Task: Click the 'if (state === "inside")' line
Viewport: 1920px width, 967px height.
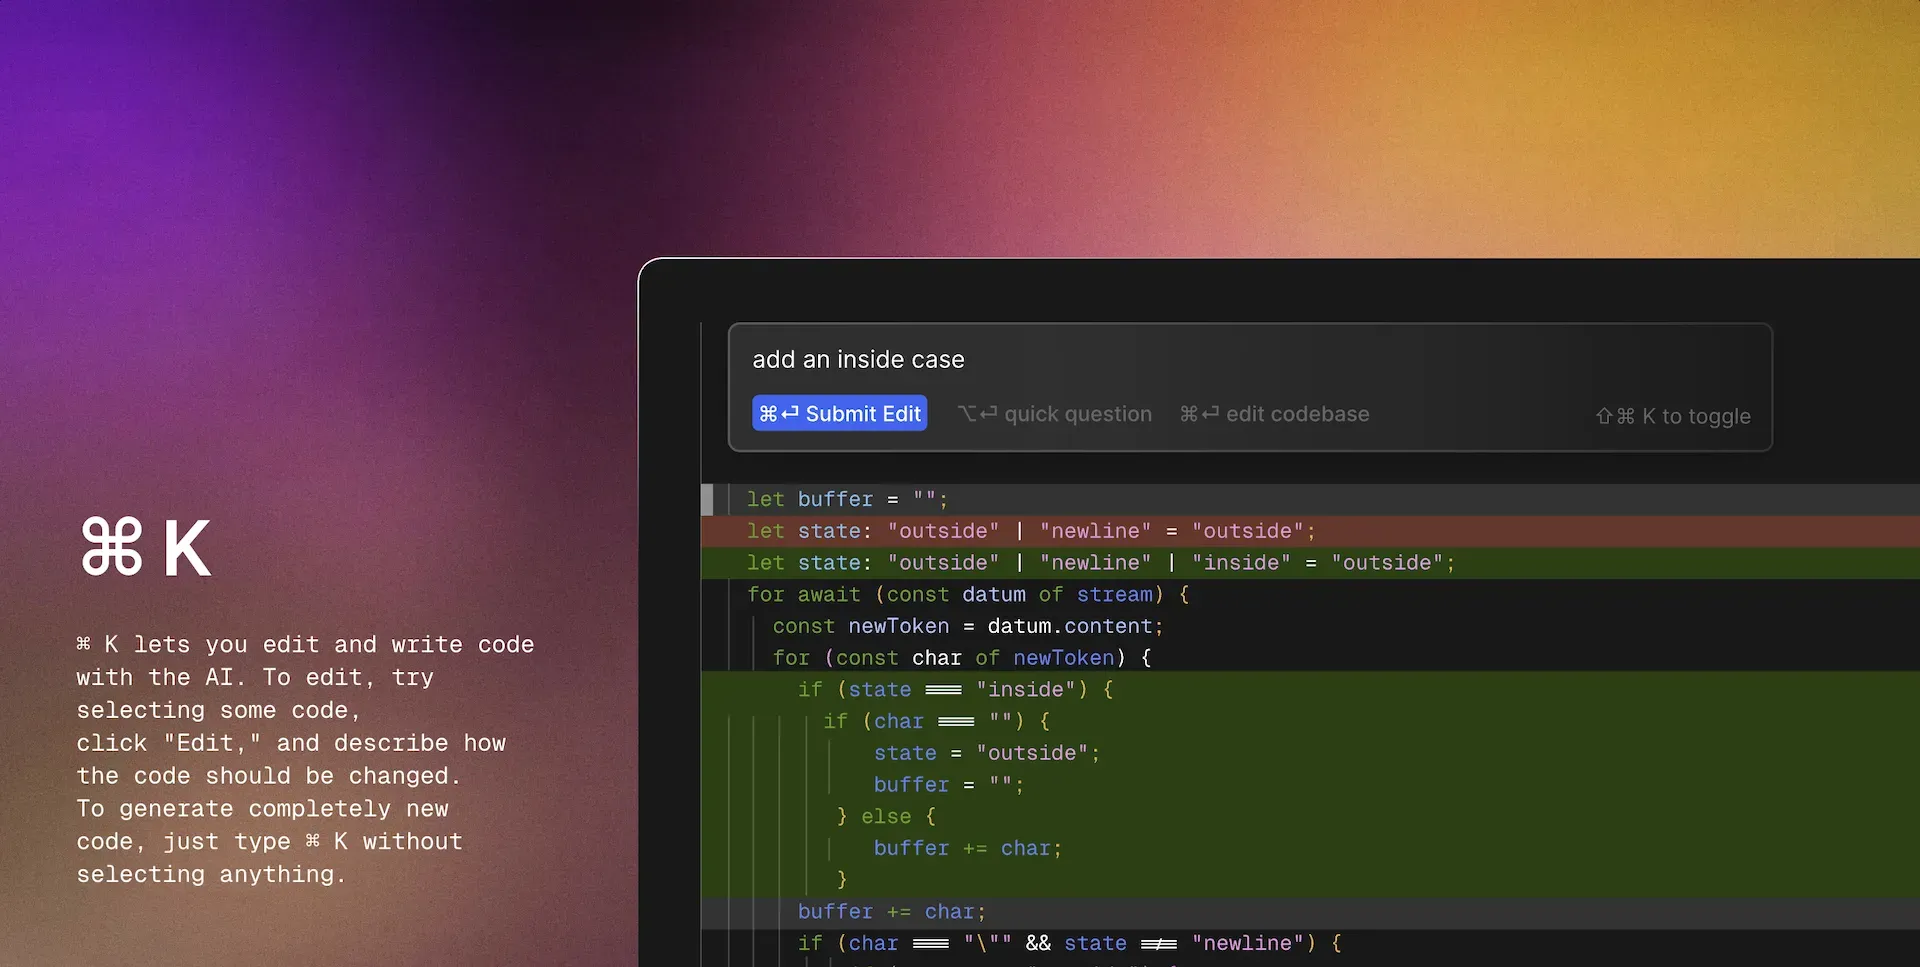Action: [955, 690]
